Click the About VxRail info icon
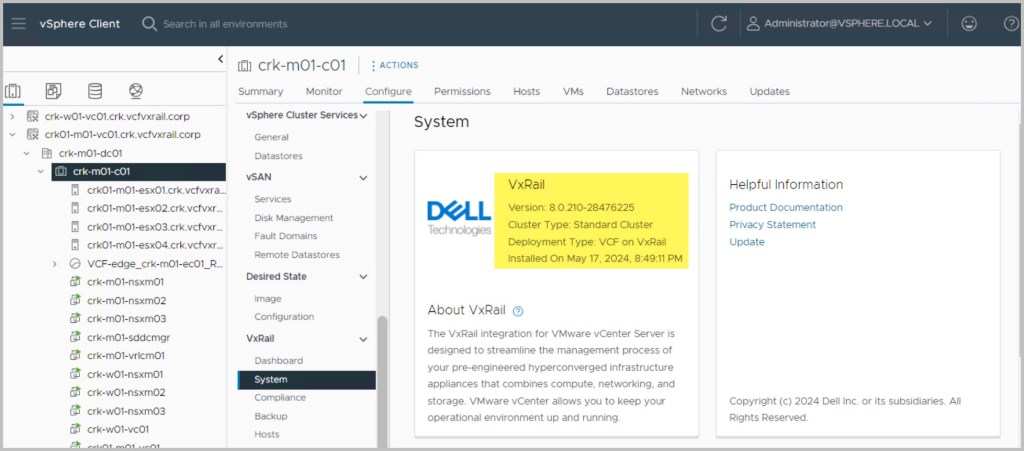This screenshot has width=1024, height=451. [518, 311]
